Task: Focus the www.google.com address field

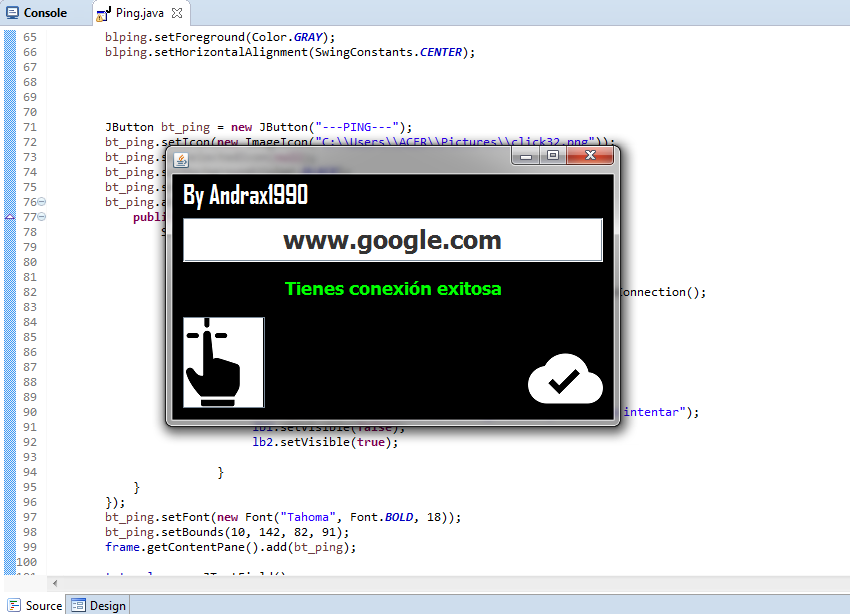Action: (x=392, y=240)
